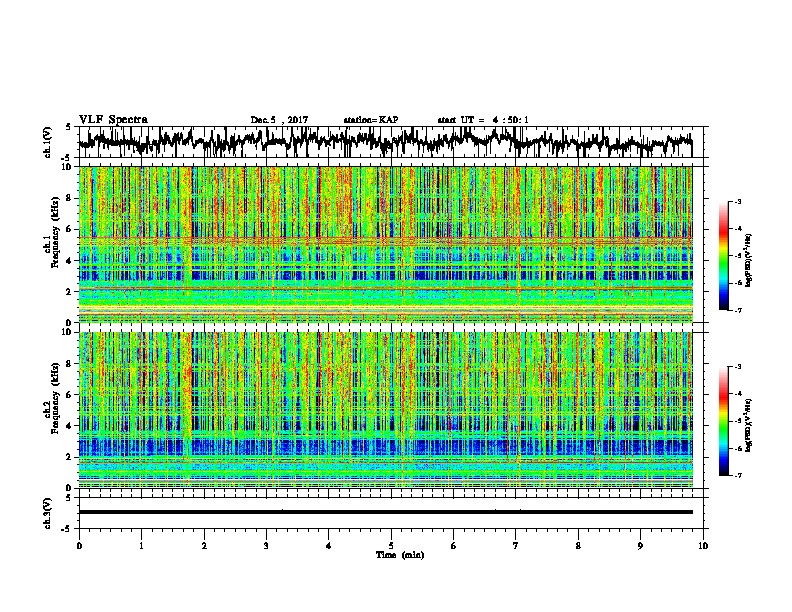Viewport: 792px width, 612px height.
Task: Click the "7" tick on time axis
Action: [516, 546]
